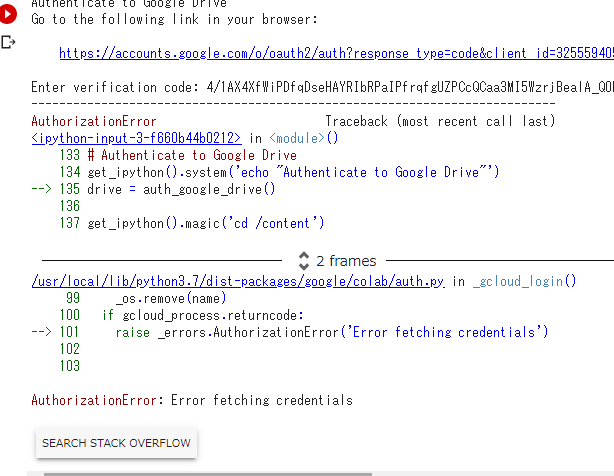614x476 pixels.
Task: Click the <module> text in traceback
Action: point(298,138)
